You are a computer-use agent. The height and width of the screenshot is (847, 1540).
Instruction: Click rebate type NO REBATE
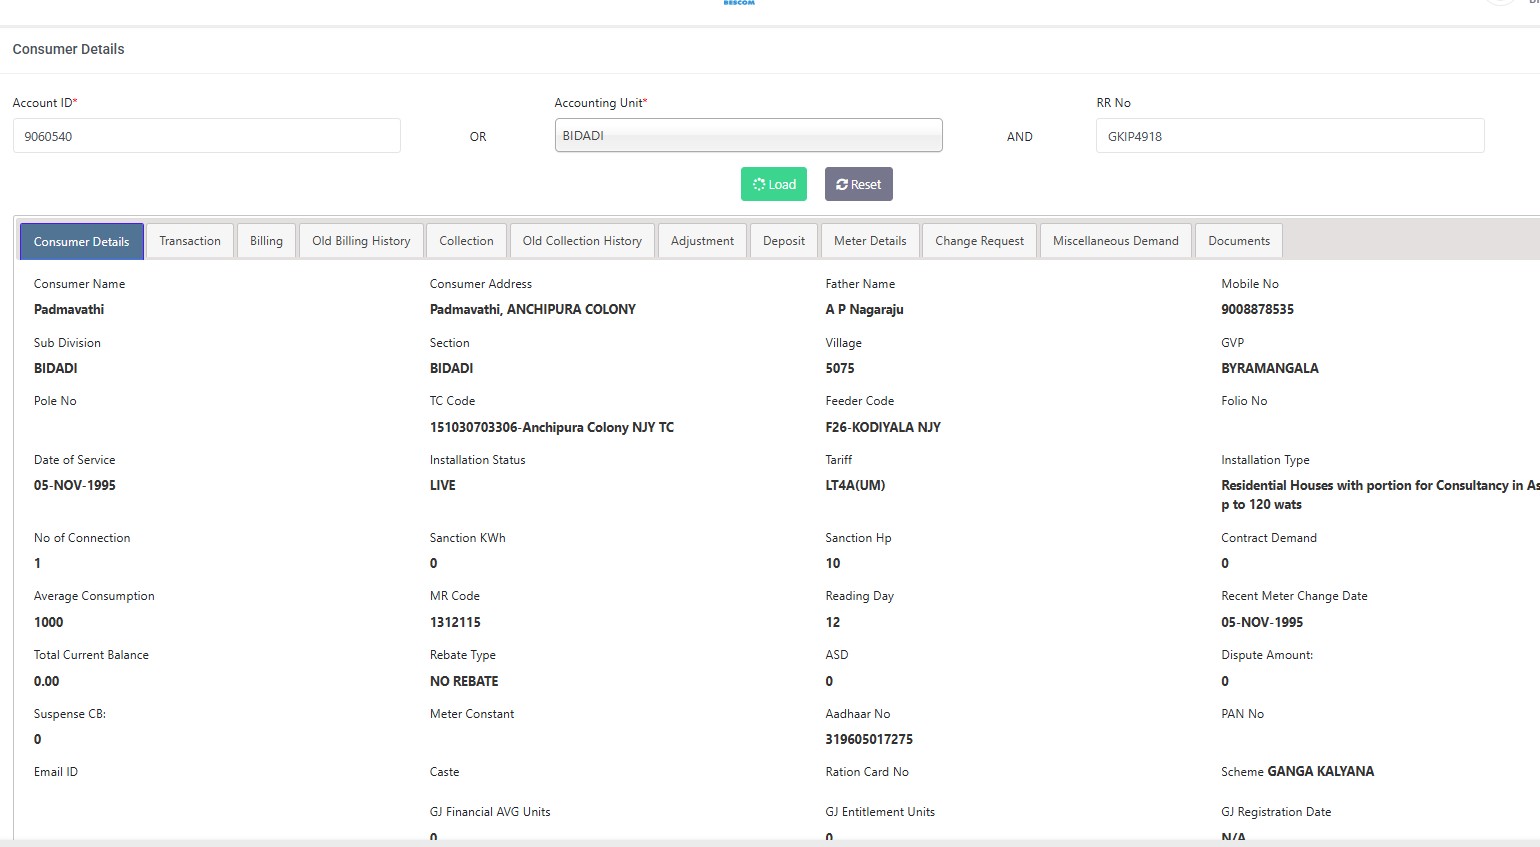click(464, 681)
